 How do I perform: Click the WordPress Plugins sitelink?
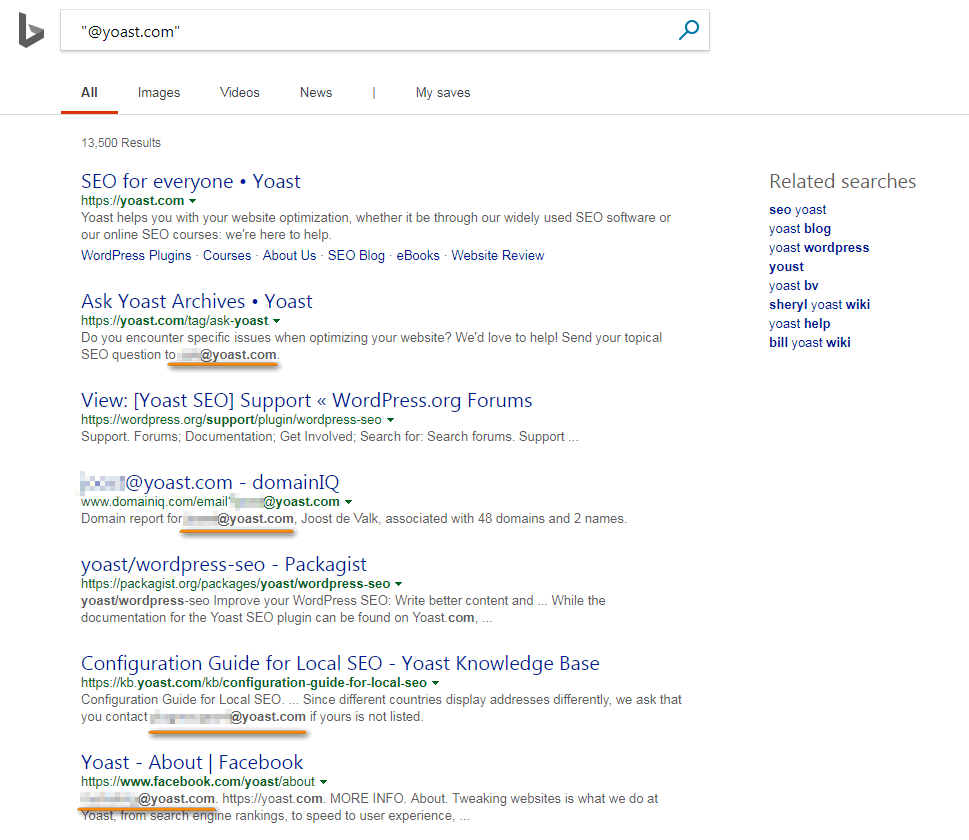point(136,255)
